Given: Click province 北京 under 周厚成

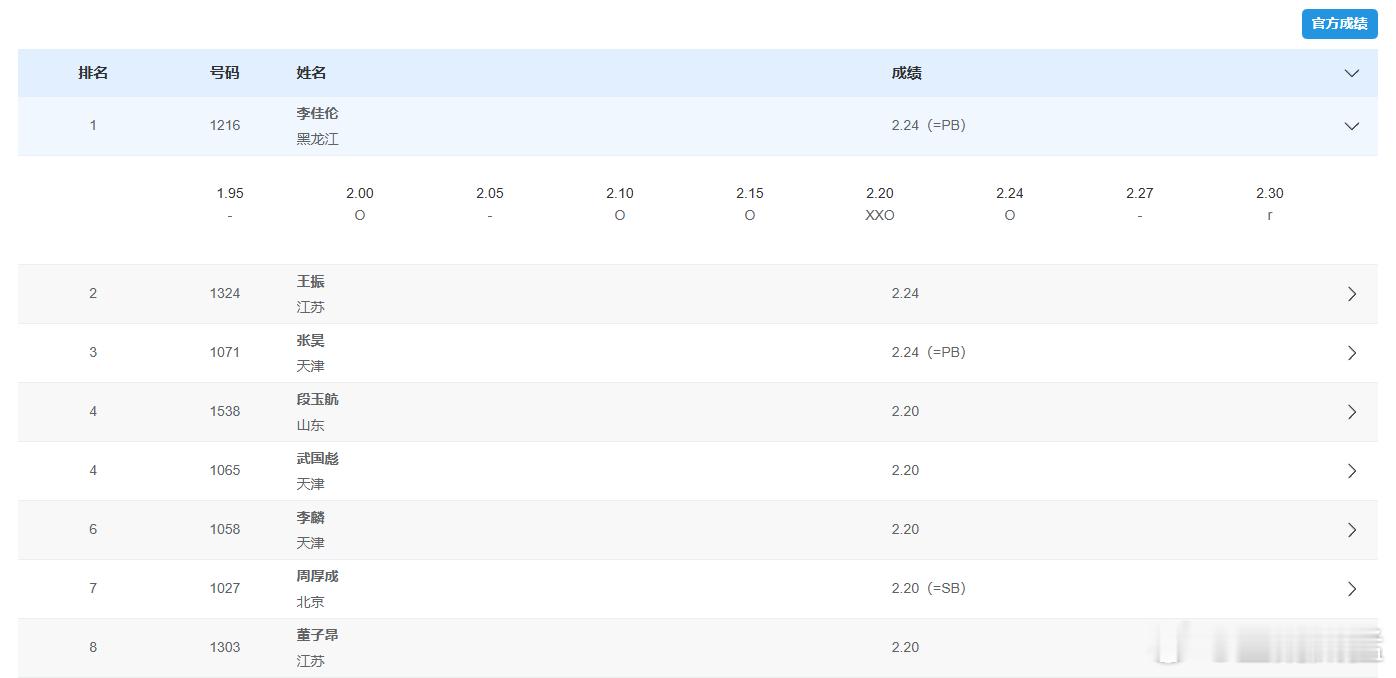Looking at the screenshot, I should [x=310, y=602].
